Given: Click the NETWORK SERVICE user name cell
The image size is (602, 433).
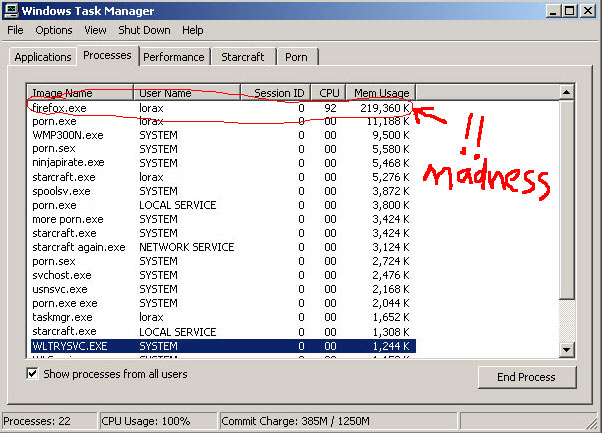Looking at the screenshot, I should tap(187, 247).
